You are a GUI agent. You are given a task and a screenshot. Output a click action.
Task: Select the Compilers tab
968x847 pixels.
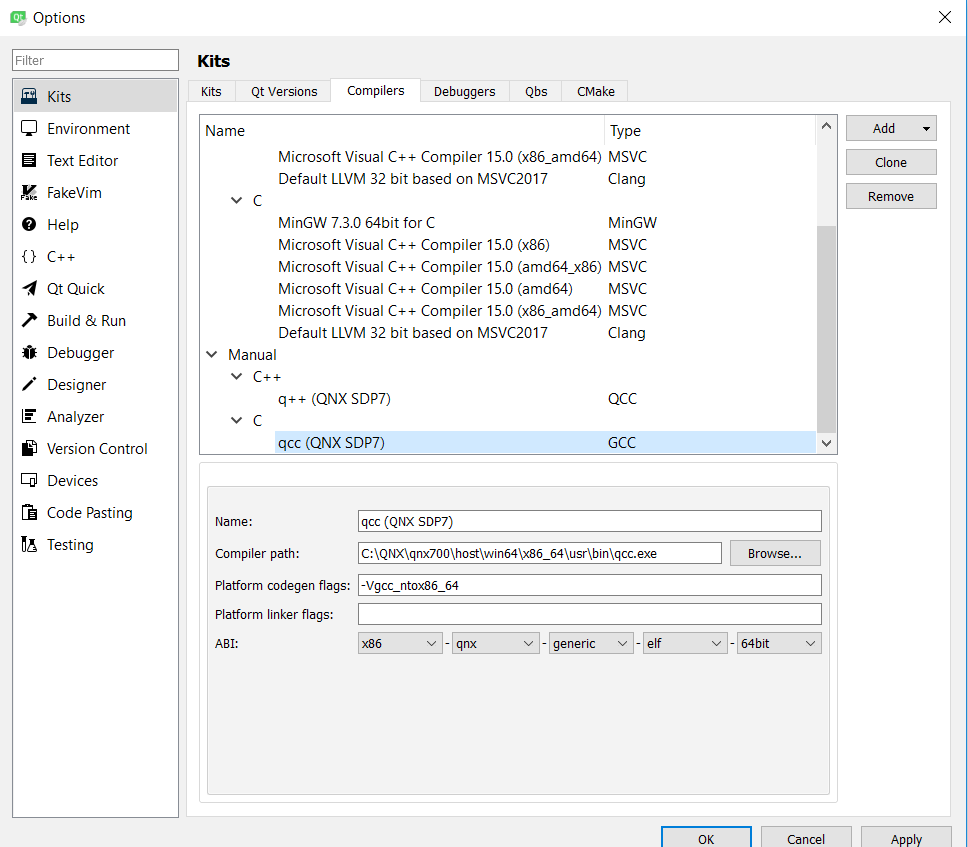tap(375, 91)
